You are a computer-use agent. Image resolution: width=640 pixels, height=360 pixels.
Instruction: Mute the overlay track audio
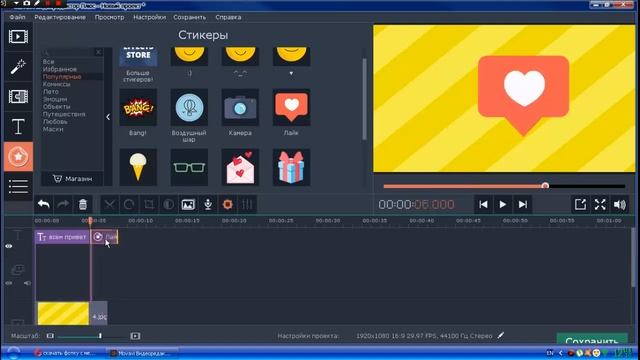tap(27, 283)
